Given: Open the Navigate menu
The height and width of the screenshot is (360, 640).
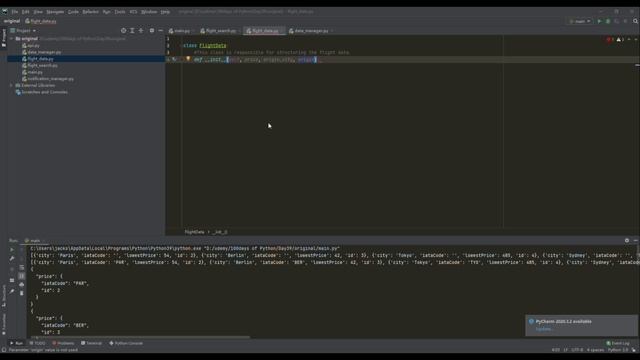Looking at the screenshot, I should coord(55,12).
